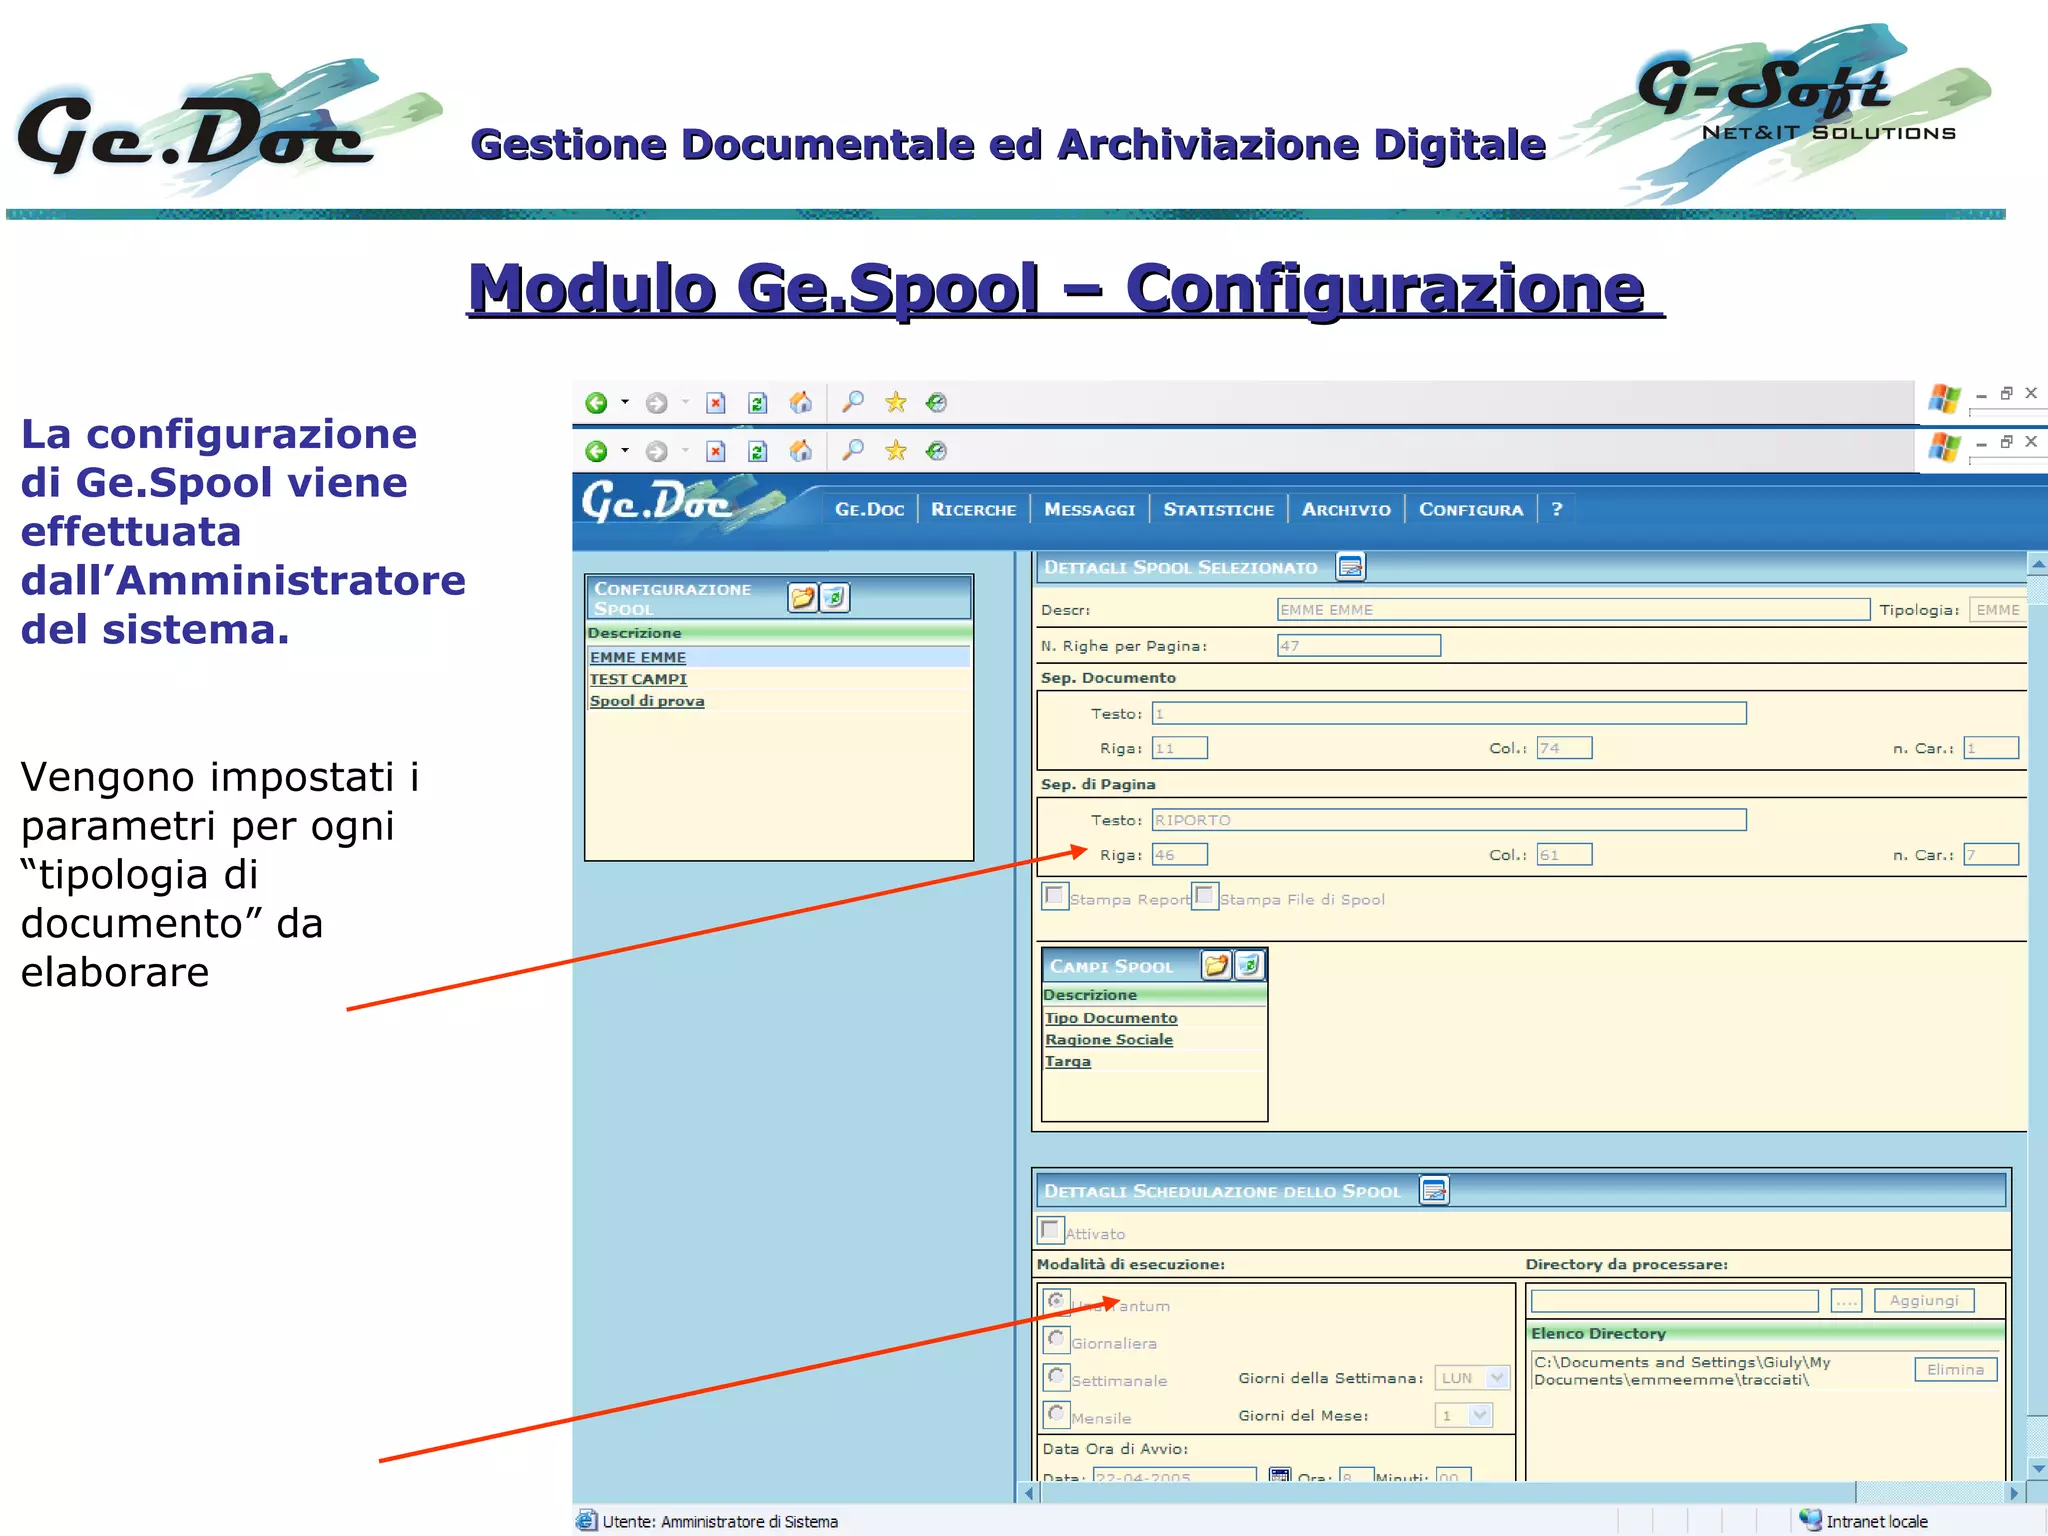2048x1536 pixels.
Task: Toggle the Stampa Report checkbox
Action: pyautogui.click(x=1054, y=895)
